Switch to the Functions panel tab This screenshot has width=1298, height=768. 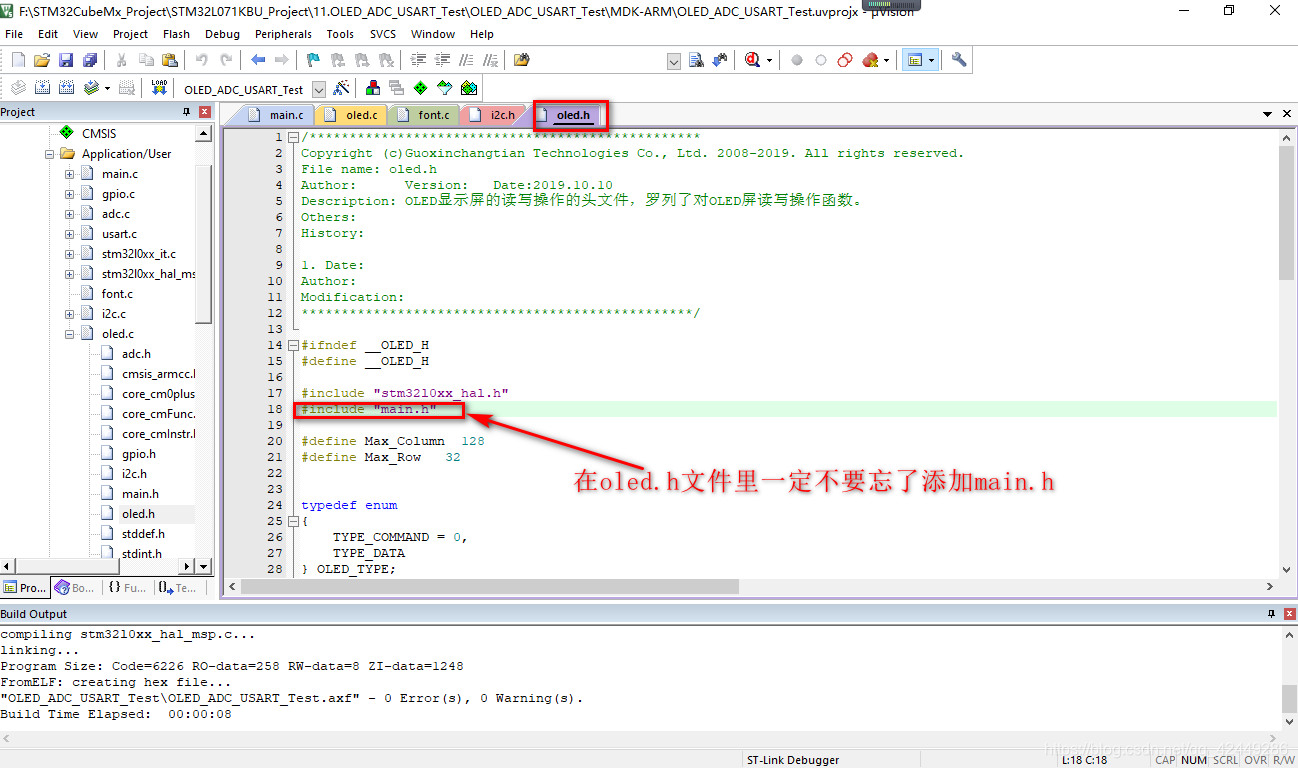coord(127,588)
